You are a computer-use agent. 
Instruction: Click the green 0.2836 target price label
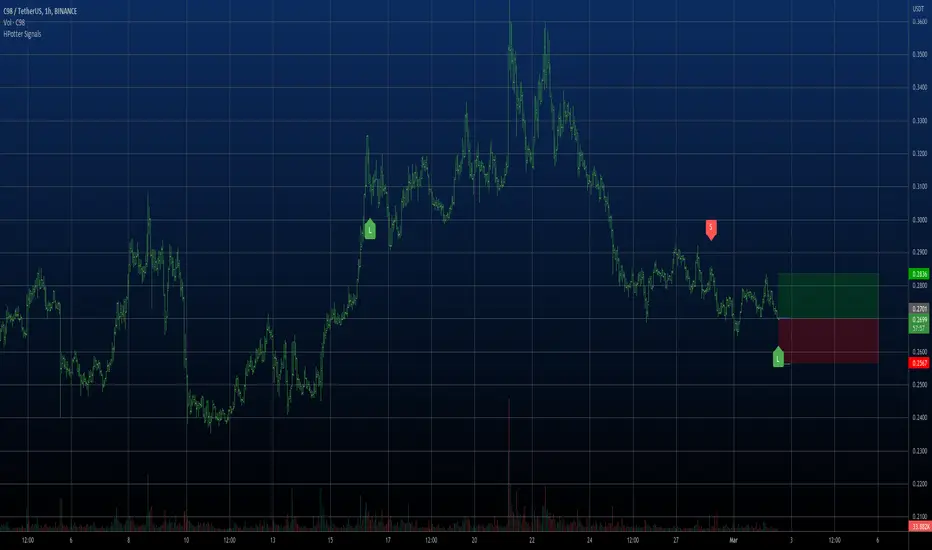pyautogui.click(x=919, y=274)
